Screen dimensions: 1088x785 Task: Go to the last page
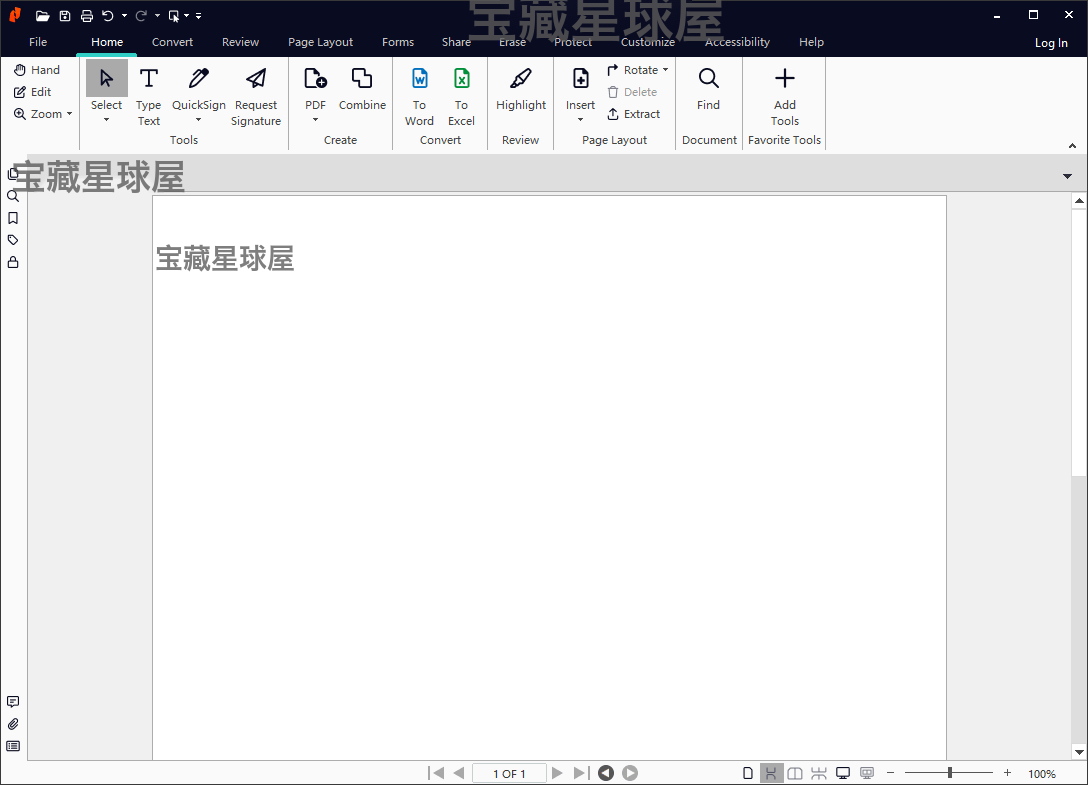[x=581, y=773]
